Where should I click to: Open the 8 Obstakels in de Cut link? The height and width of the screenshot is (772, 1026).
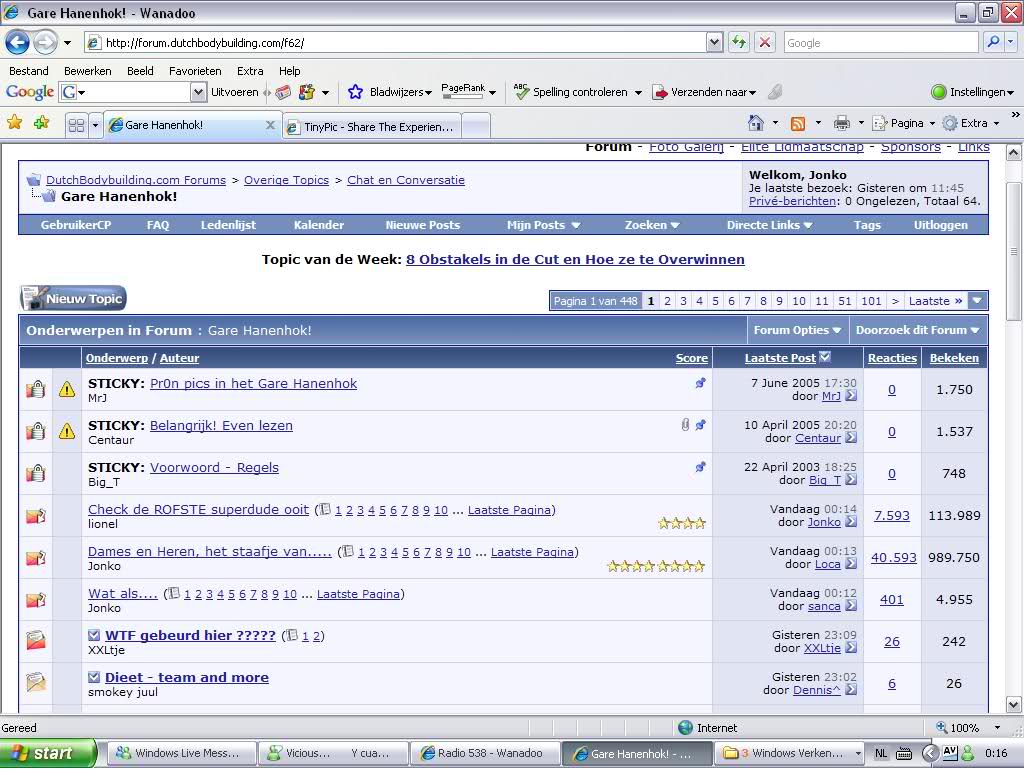click(575, 259)
